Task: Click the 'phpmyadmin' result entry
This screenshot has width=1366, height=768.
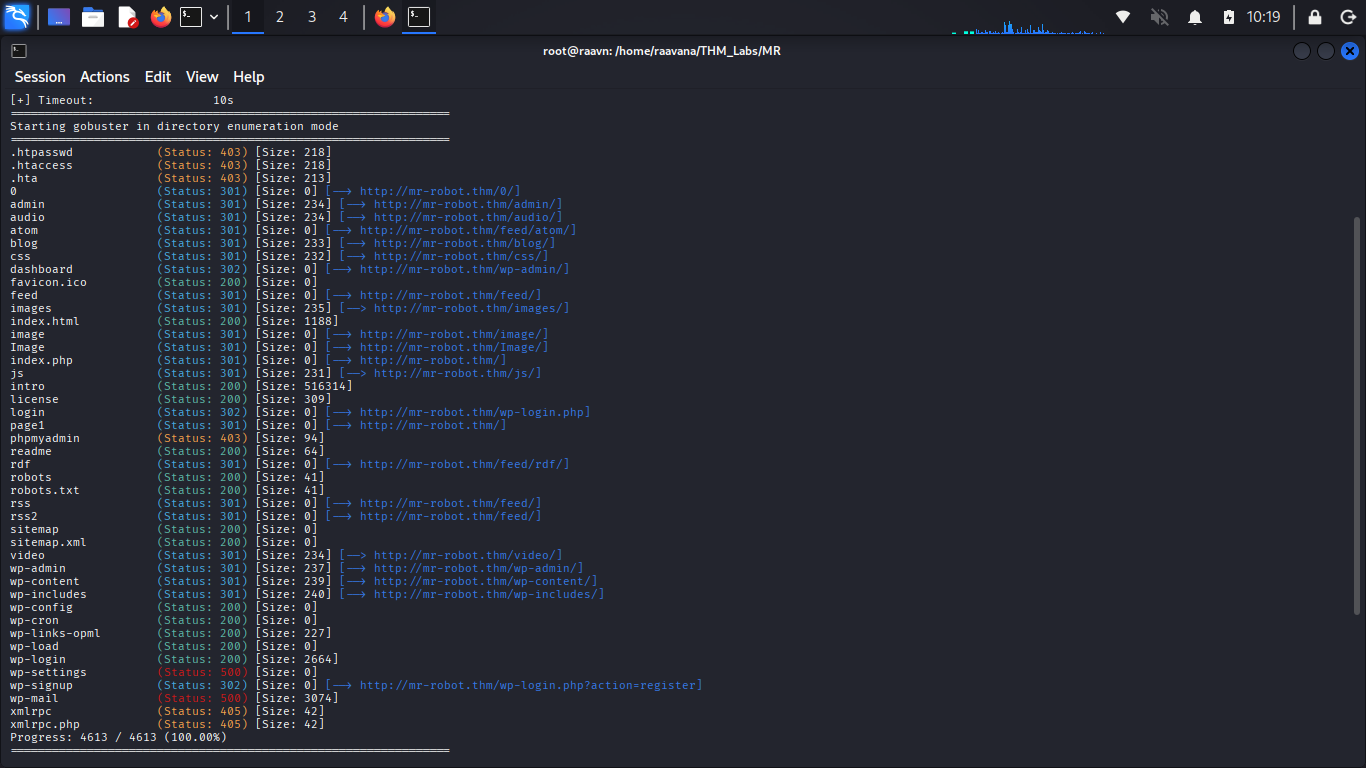Action: coord(45,438)
